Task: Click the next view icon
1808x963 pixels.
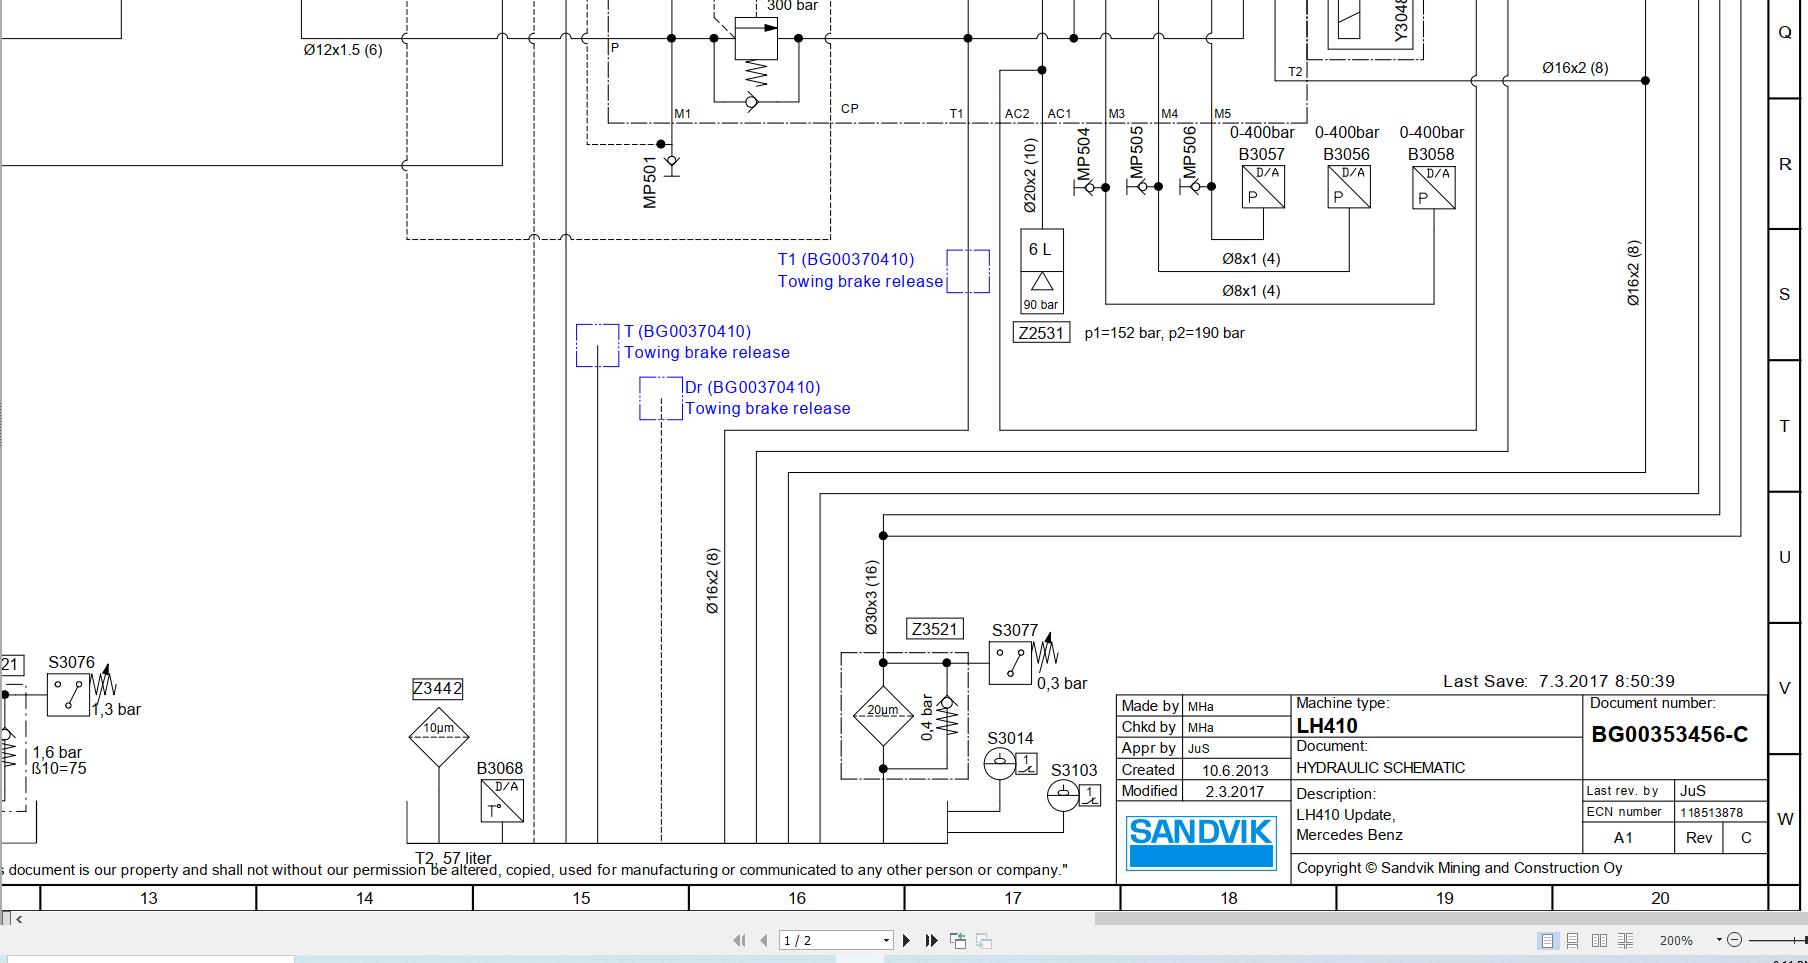Action: point(984,940)
